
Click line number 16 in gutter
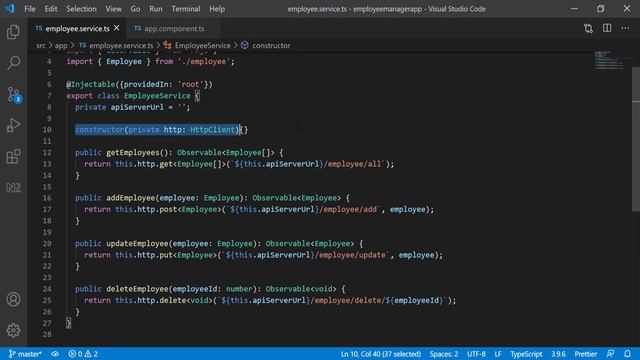[x=47, y=198]
